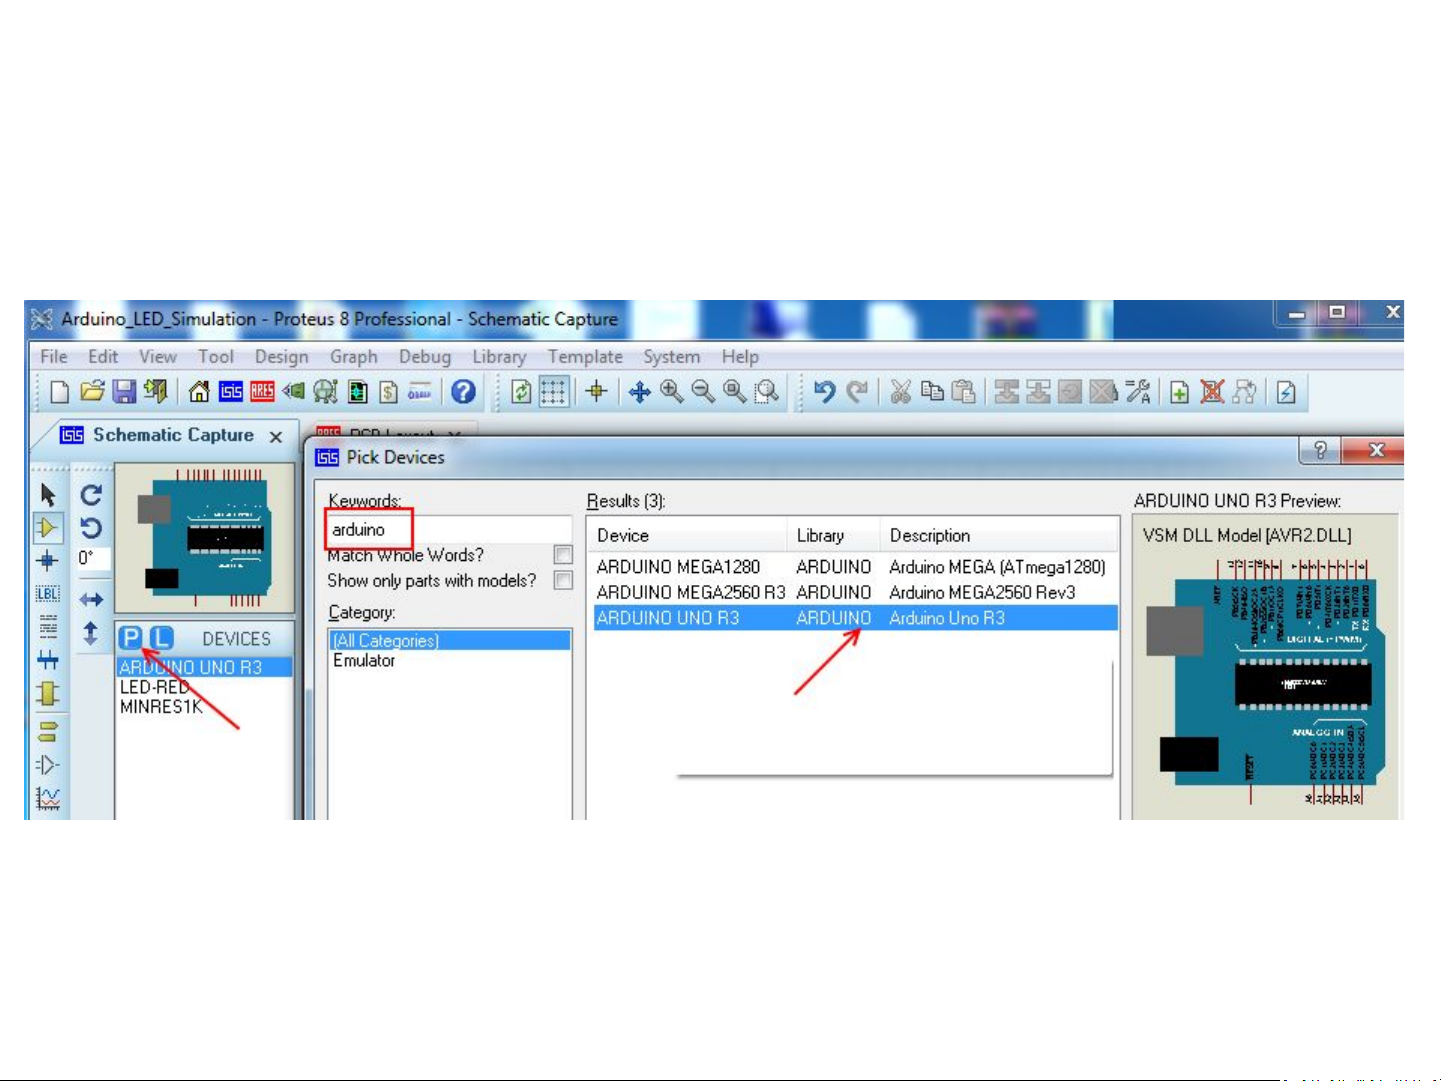Toggle Show only parts with models checkbox
Image resolution: width=1441 pixels, height=1081 pixels.
tap(563, 581)
